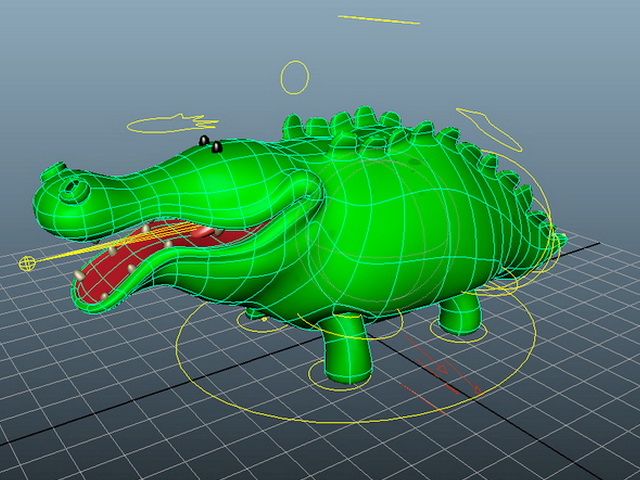Screen dimensions: 640x480
Task: Select the fish-shaped control curve above the head
Action: (172, 124)
